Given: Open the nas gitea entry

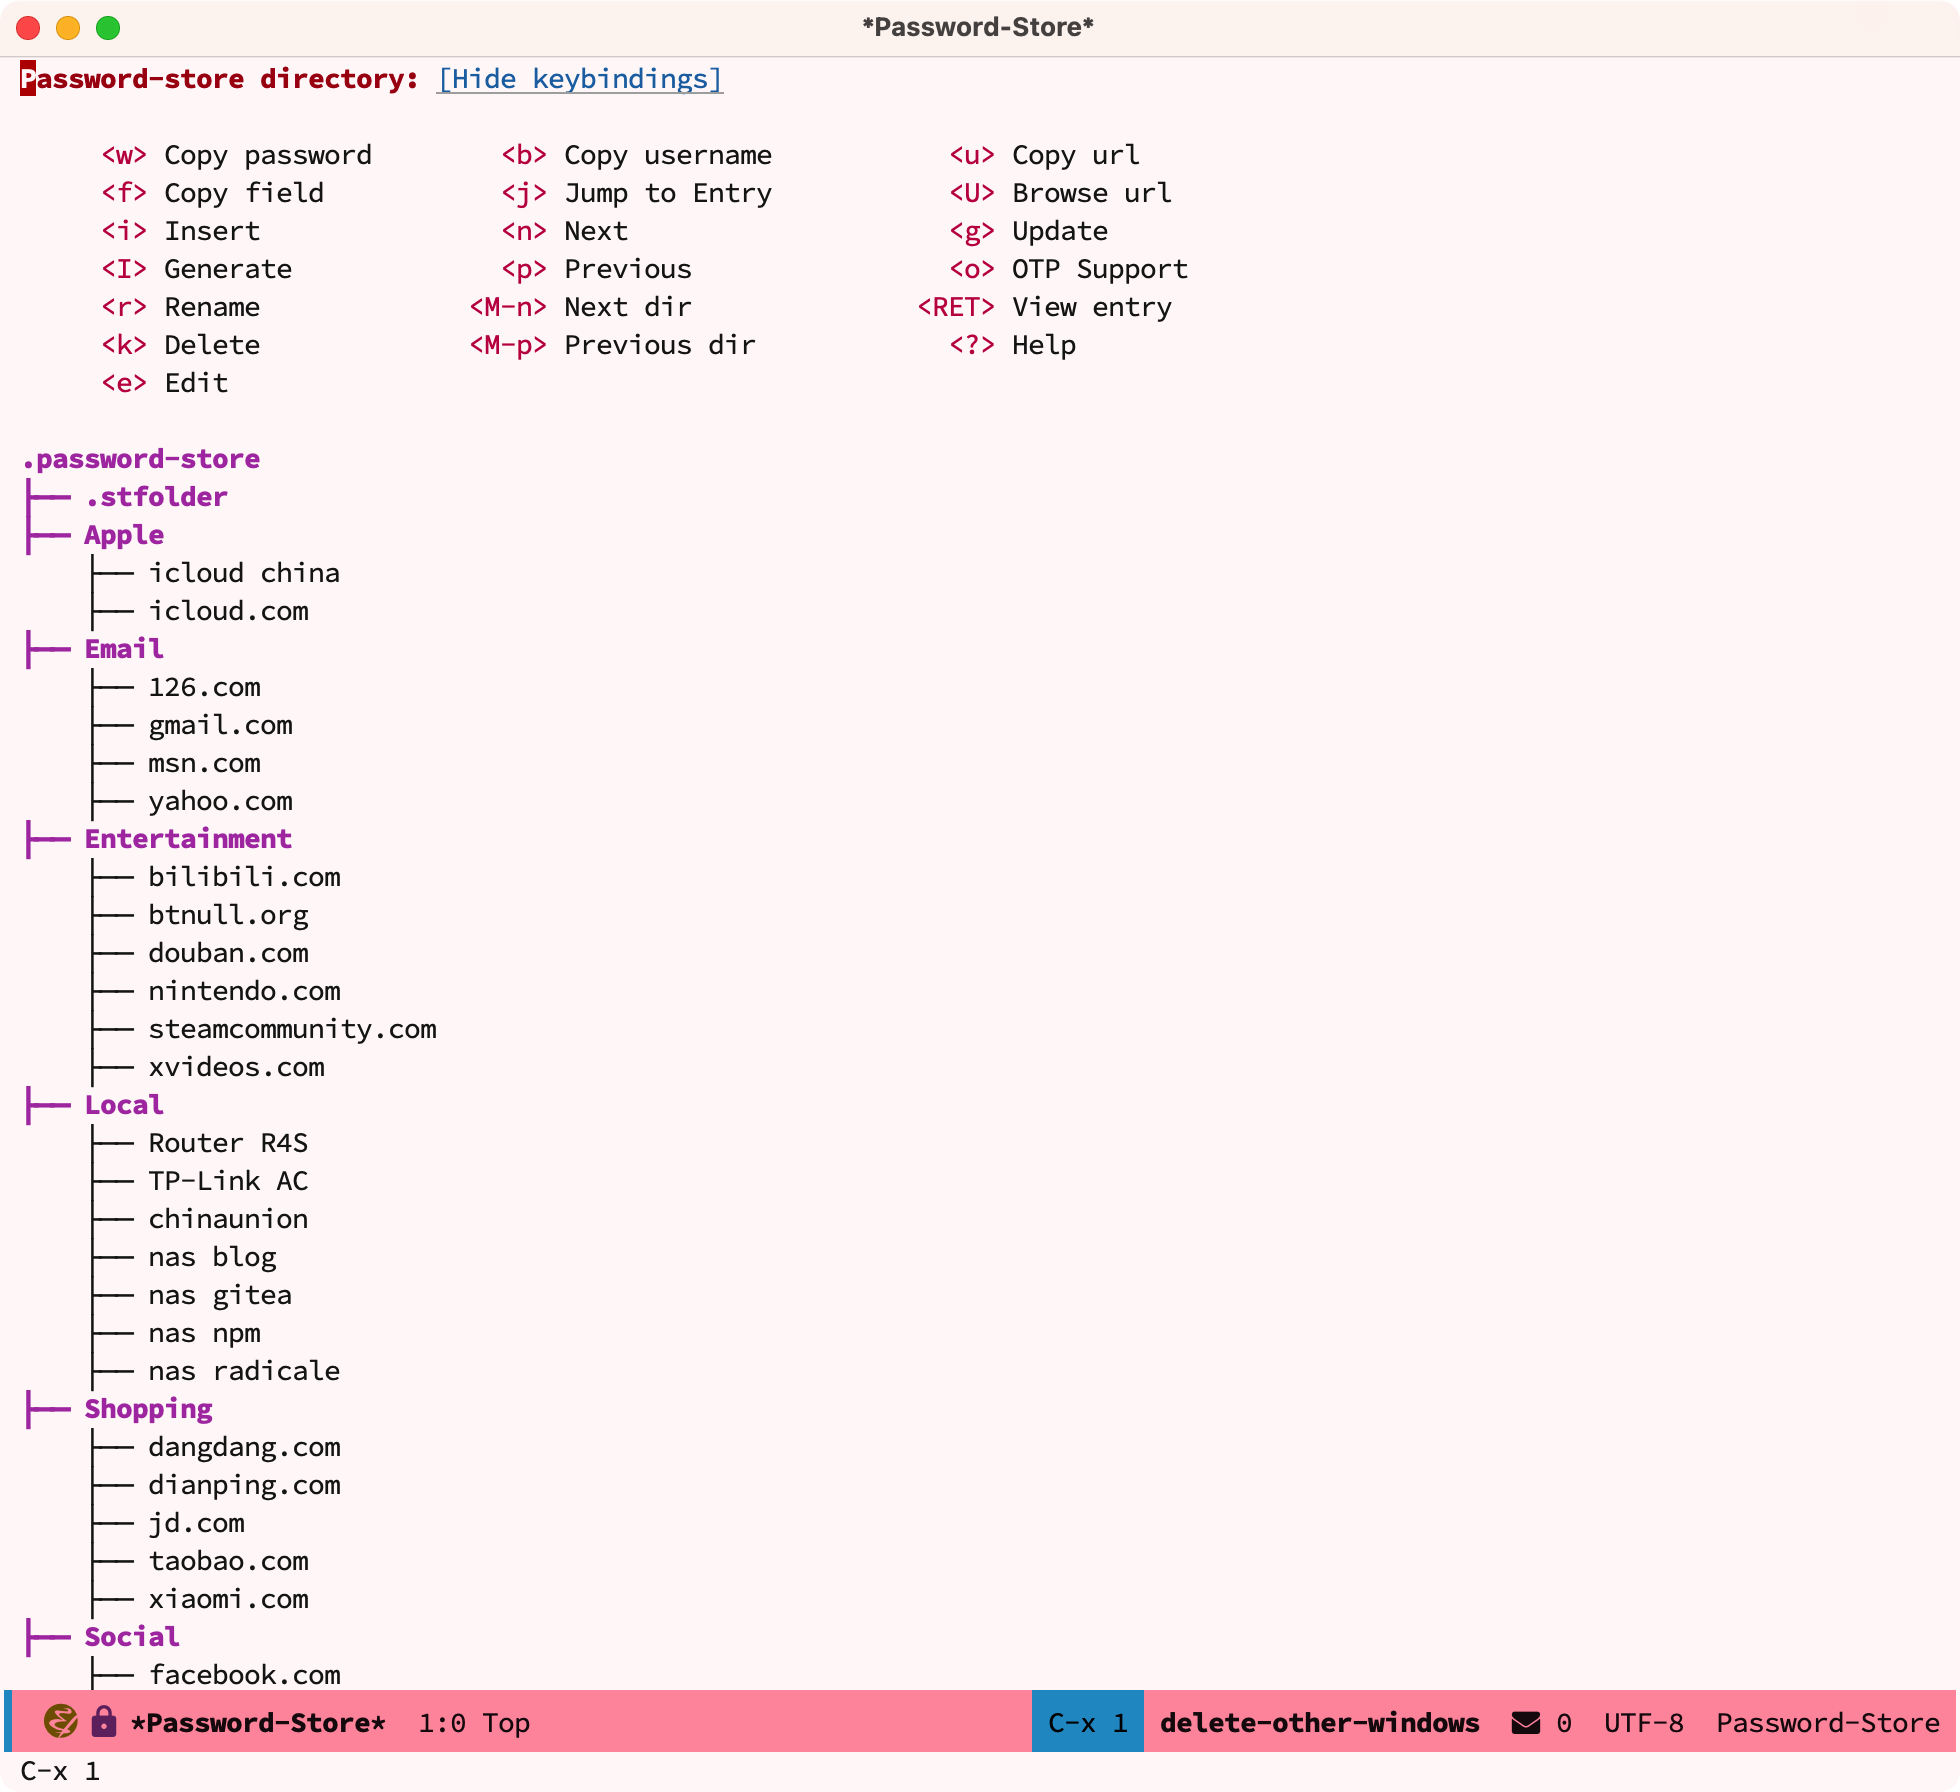Looking at the screenshot, I should coord(220,1295).
